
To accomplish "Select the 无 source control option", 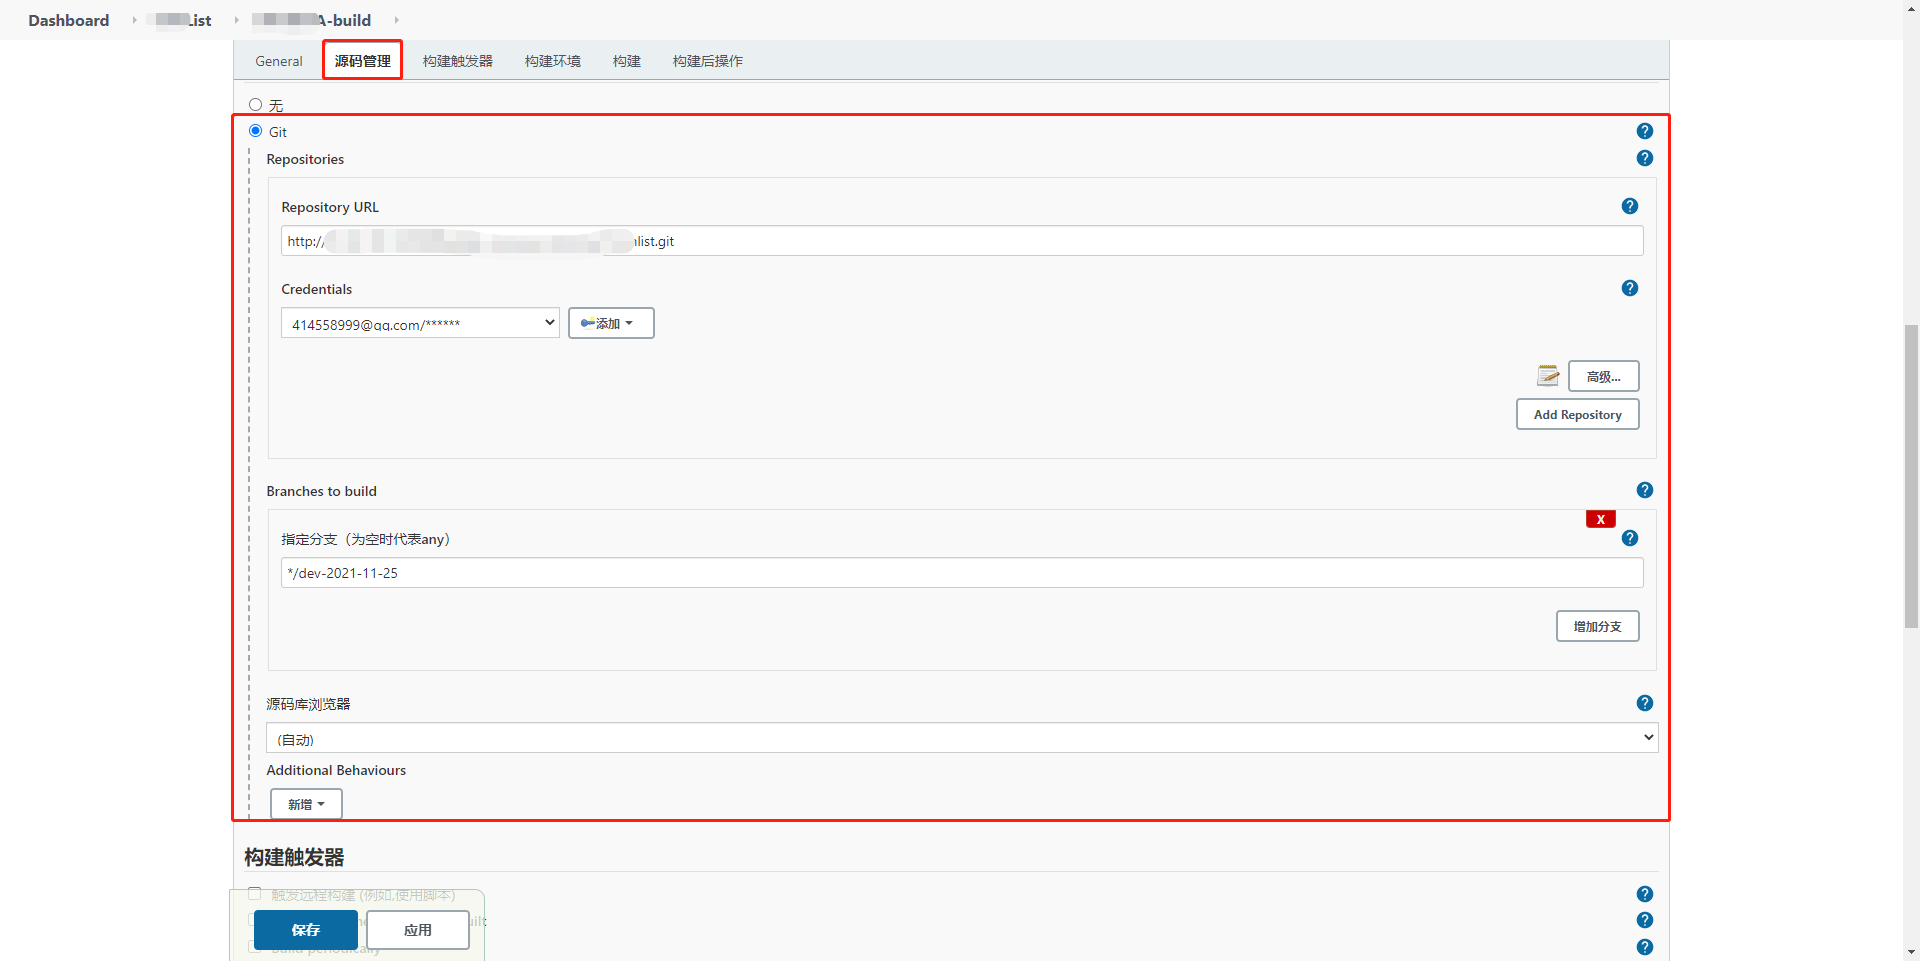I will pos(255,105).
